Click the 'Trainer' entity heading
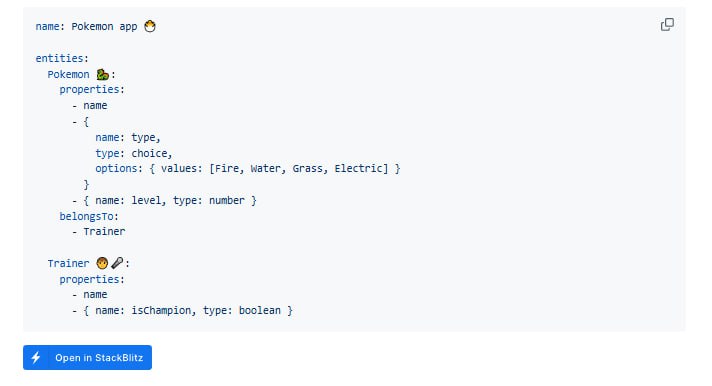This screenshot has width=712, height=386. point(69,263)
